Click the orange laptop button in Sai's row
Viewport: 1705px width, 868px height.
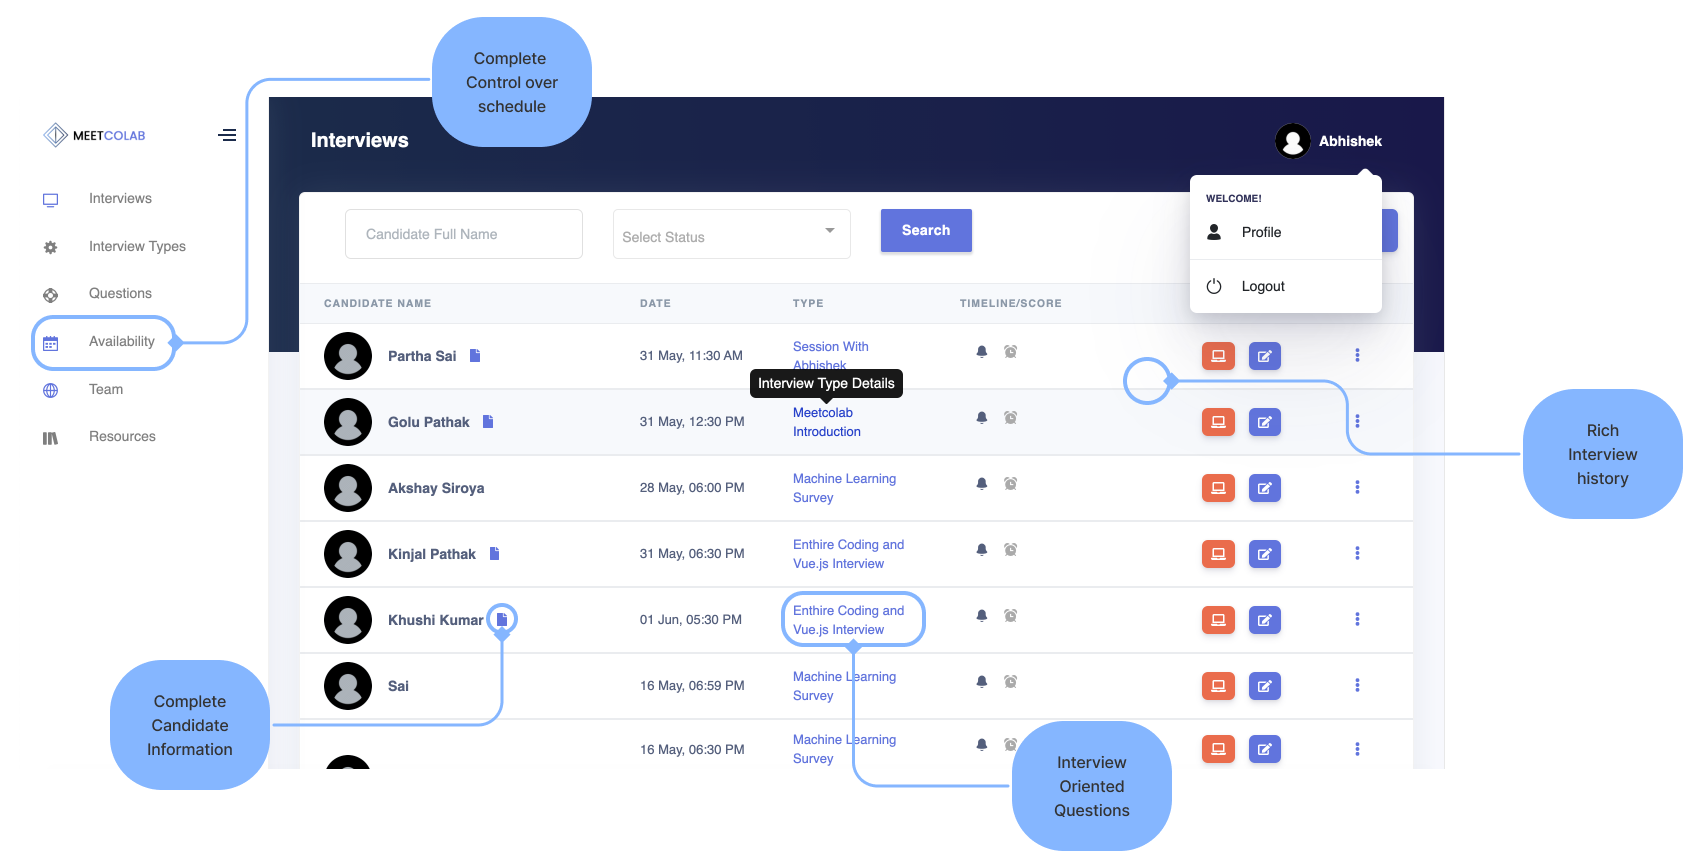pyautogui.click(x=1218, y=686)
